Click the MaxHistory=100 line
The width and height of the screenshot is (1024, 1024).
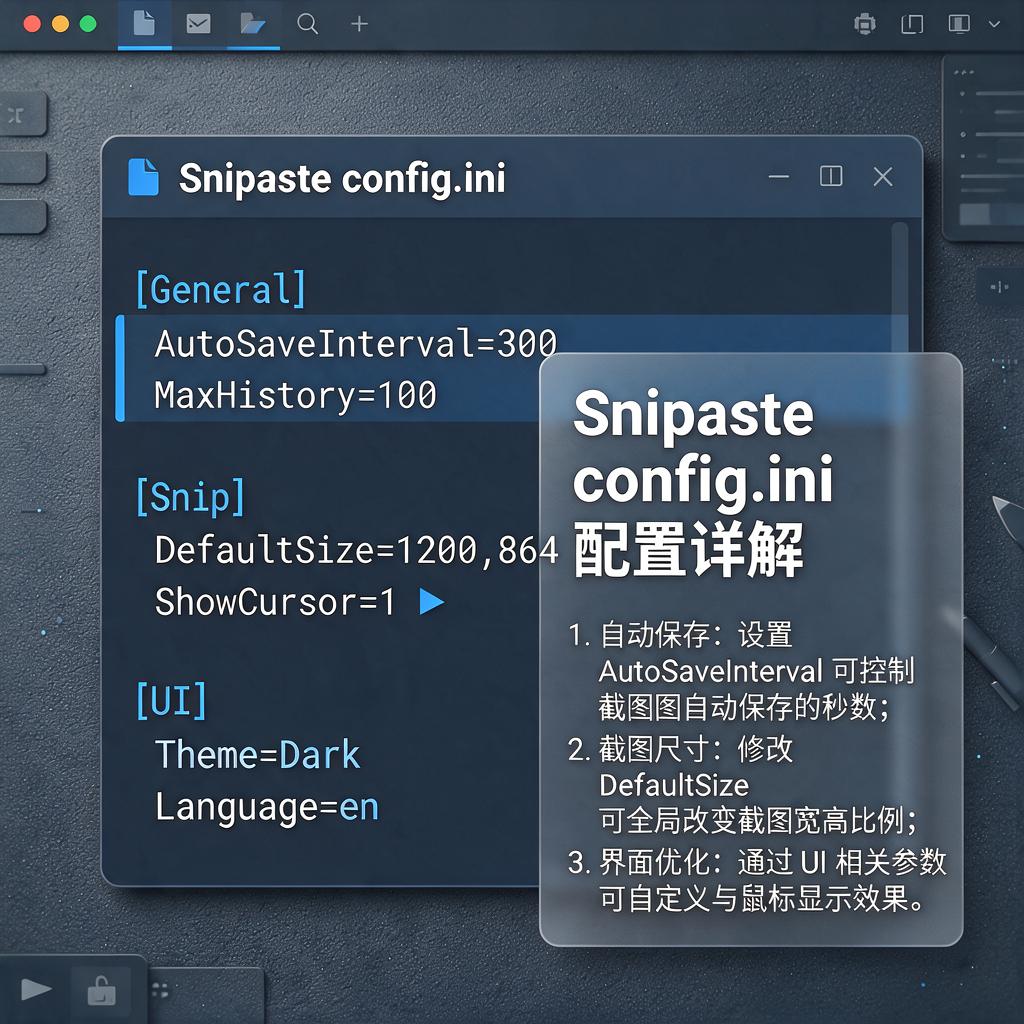point(295,394)
